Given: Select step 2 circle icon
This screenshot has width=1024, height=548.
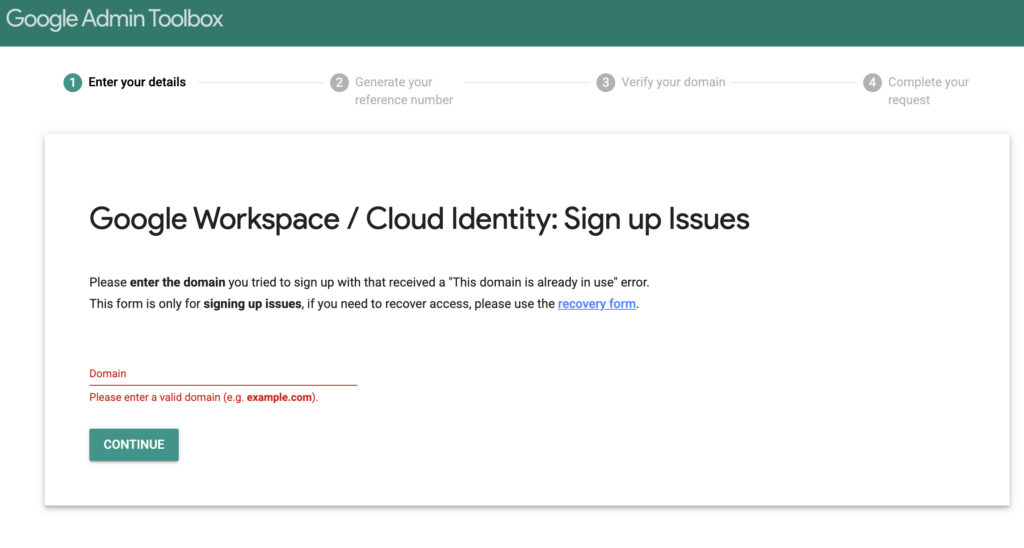Looking at the screenshot, I should [x=339, y=83].
